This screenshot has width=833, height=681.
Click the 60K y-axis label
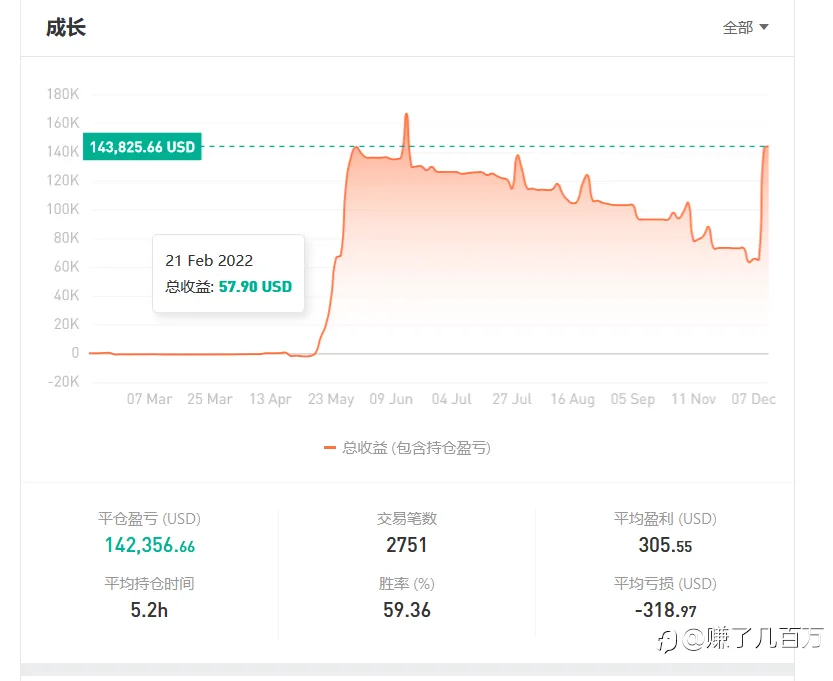pos(66,266)
